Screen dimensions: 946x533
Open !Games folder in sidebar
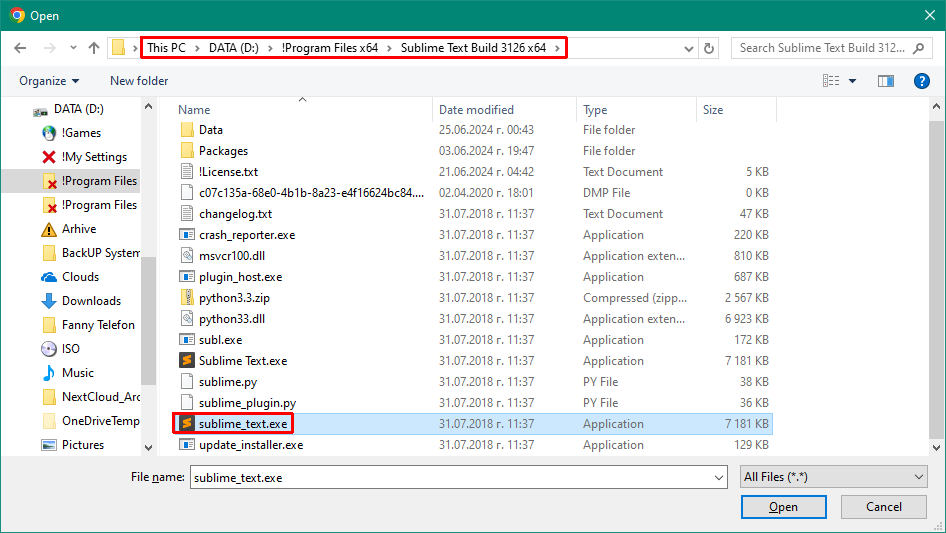81,133
